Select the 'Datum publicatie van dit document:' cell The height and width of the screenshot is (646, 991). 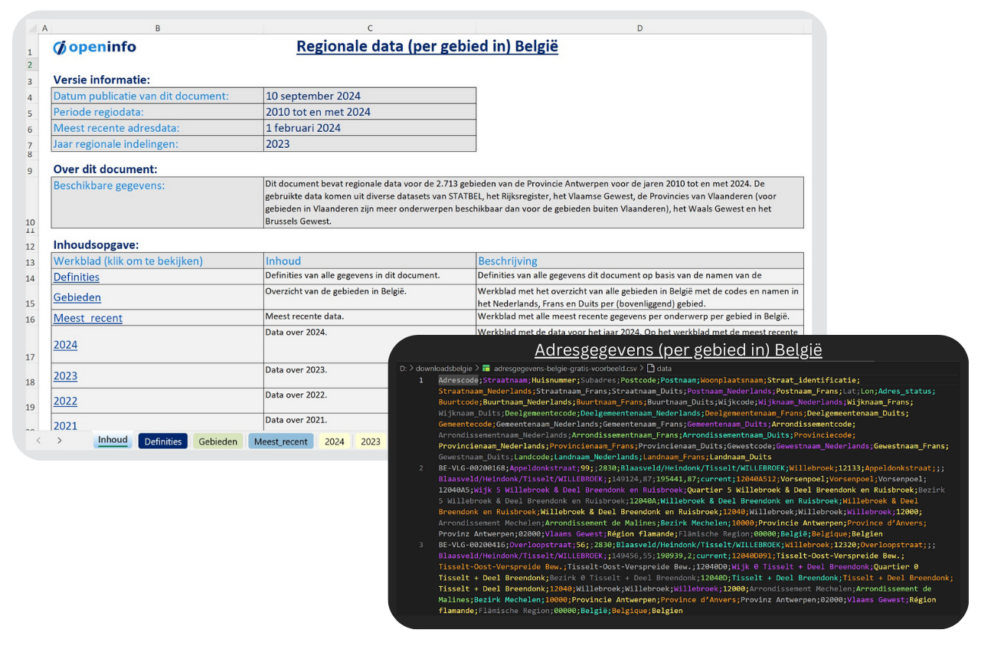pyautogui.click(x=157, y=96)
